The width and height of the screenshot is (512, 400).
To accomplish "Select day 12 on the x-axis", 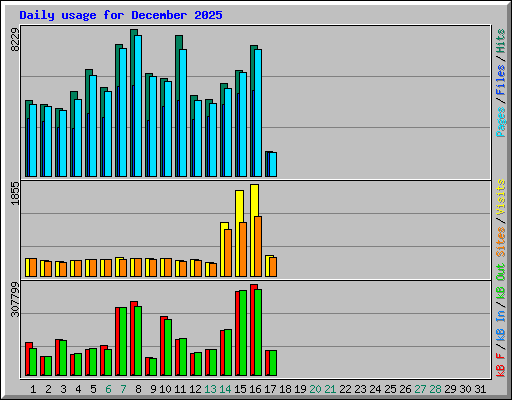I will click(x=195, y=389).
